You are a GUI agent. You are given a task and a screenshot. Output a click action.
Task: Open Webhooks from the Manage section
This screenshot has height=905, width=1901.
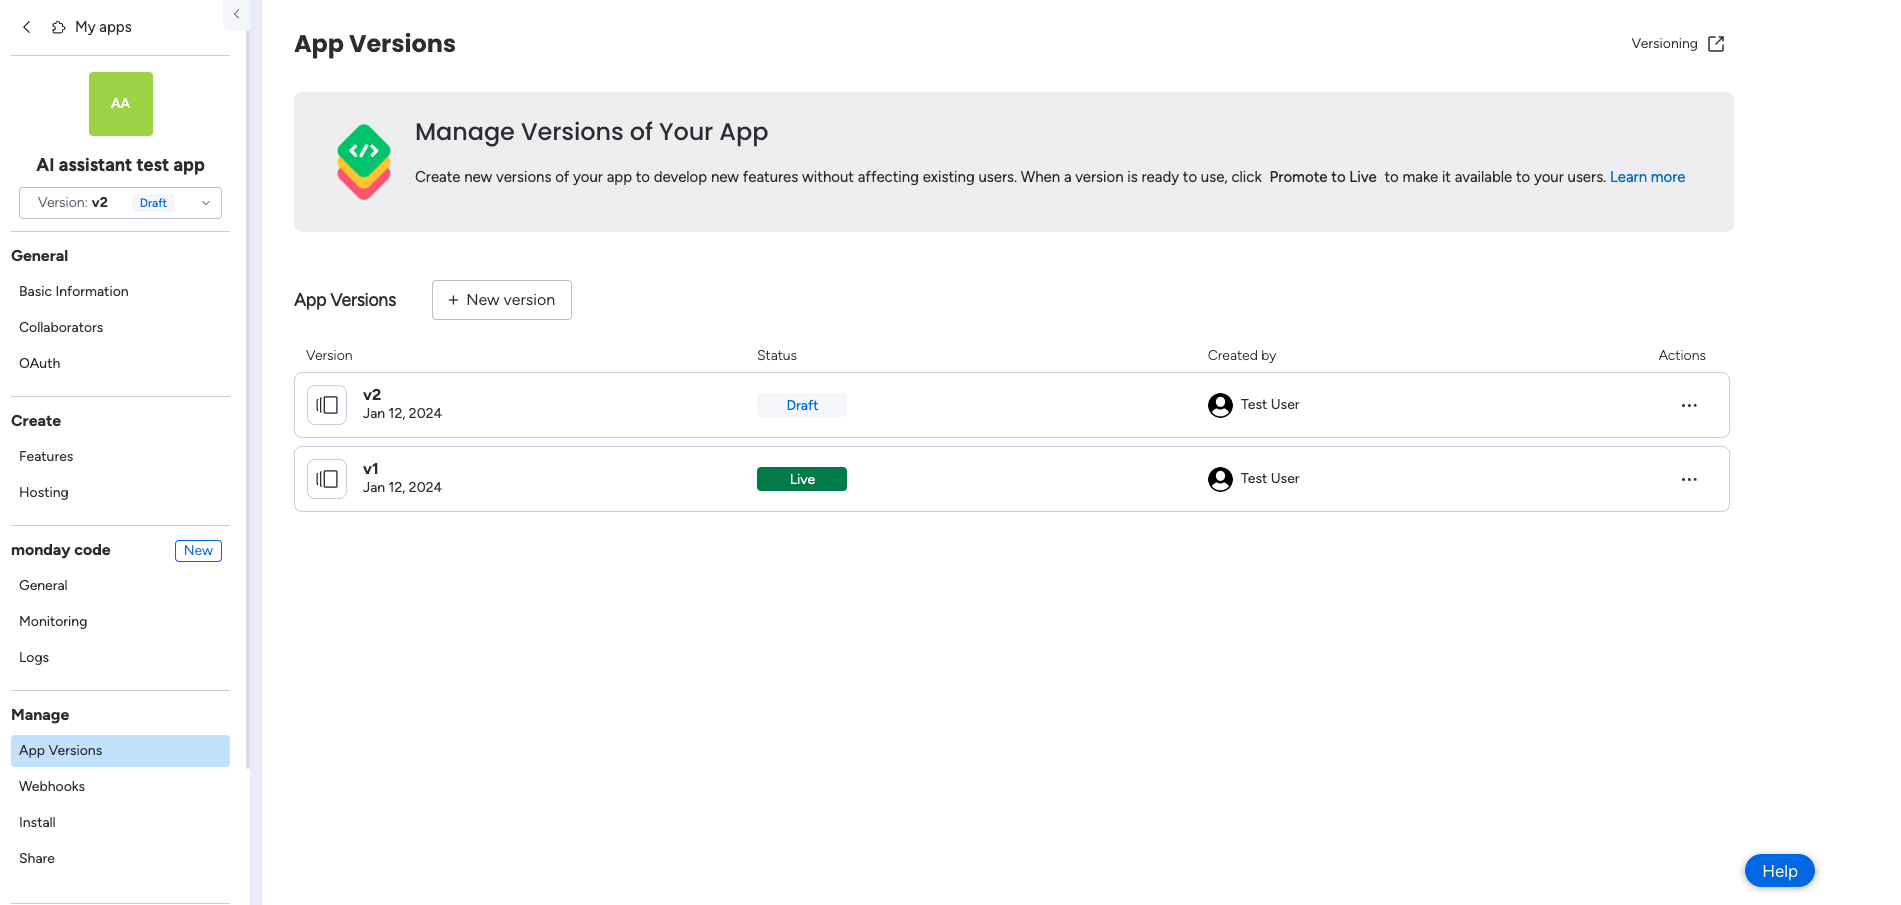pos(51,786)
